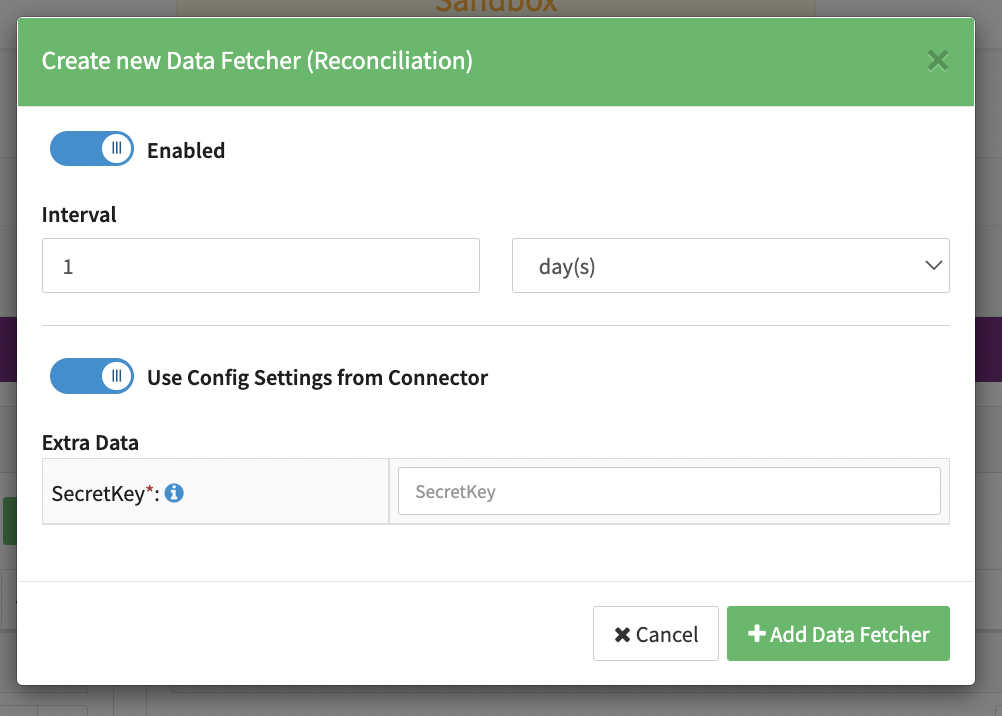Image resolution: width=1002 pixels, height=716 pixels.
Task: Click the grip handle on Use Config switch
Action: [x=117, y=377]
